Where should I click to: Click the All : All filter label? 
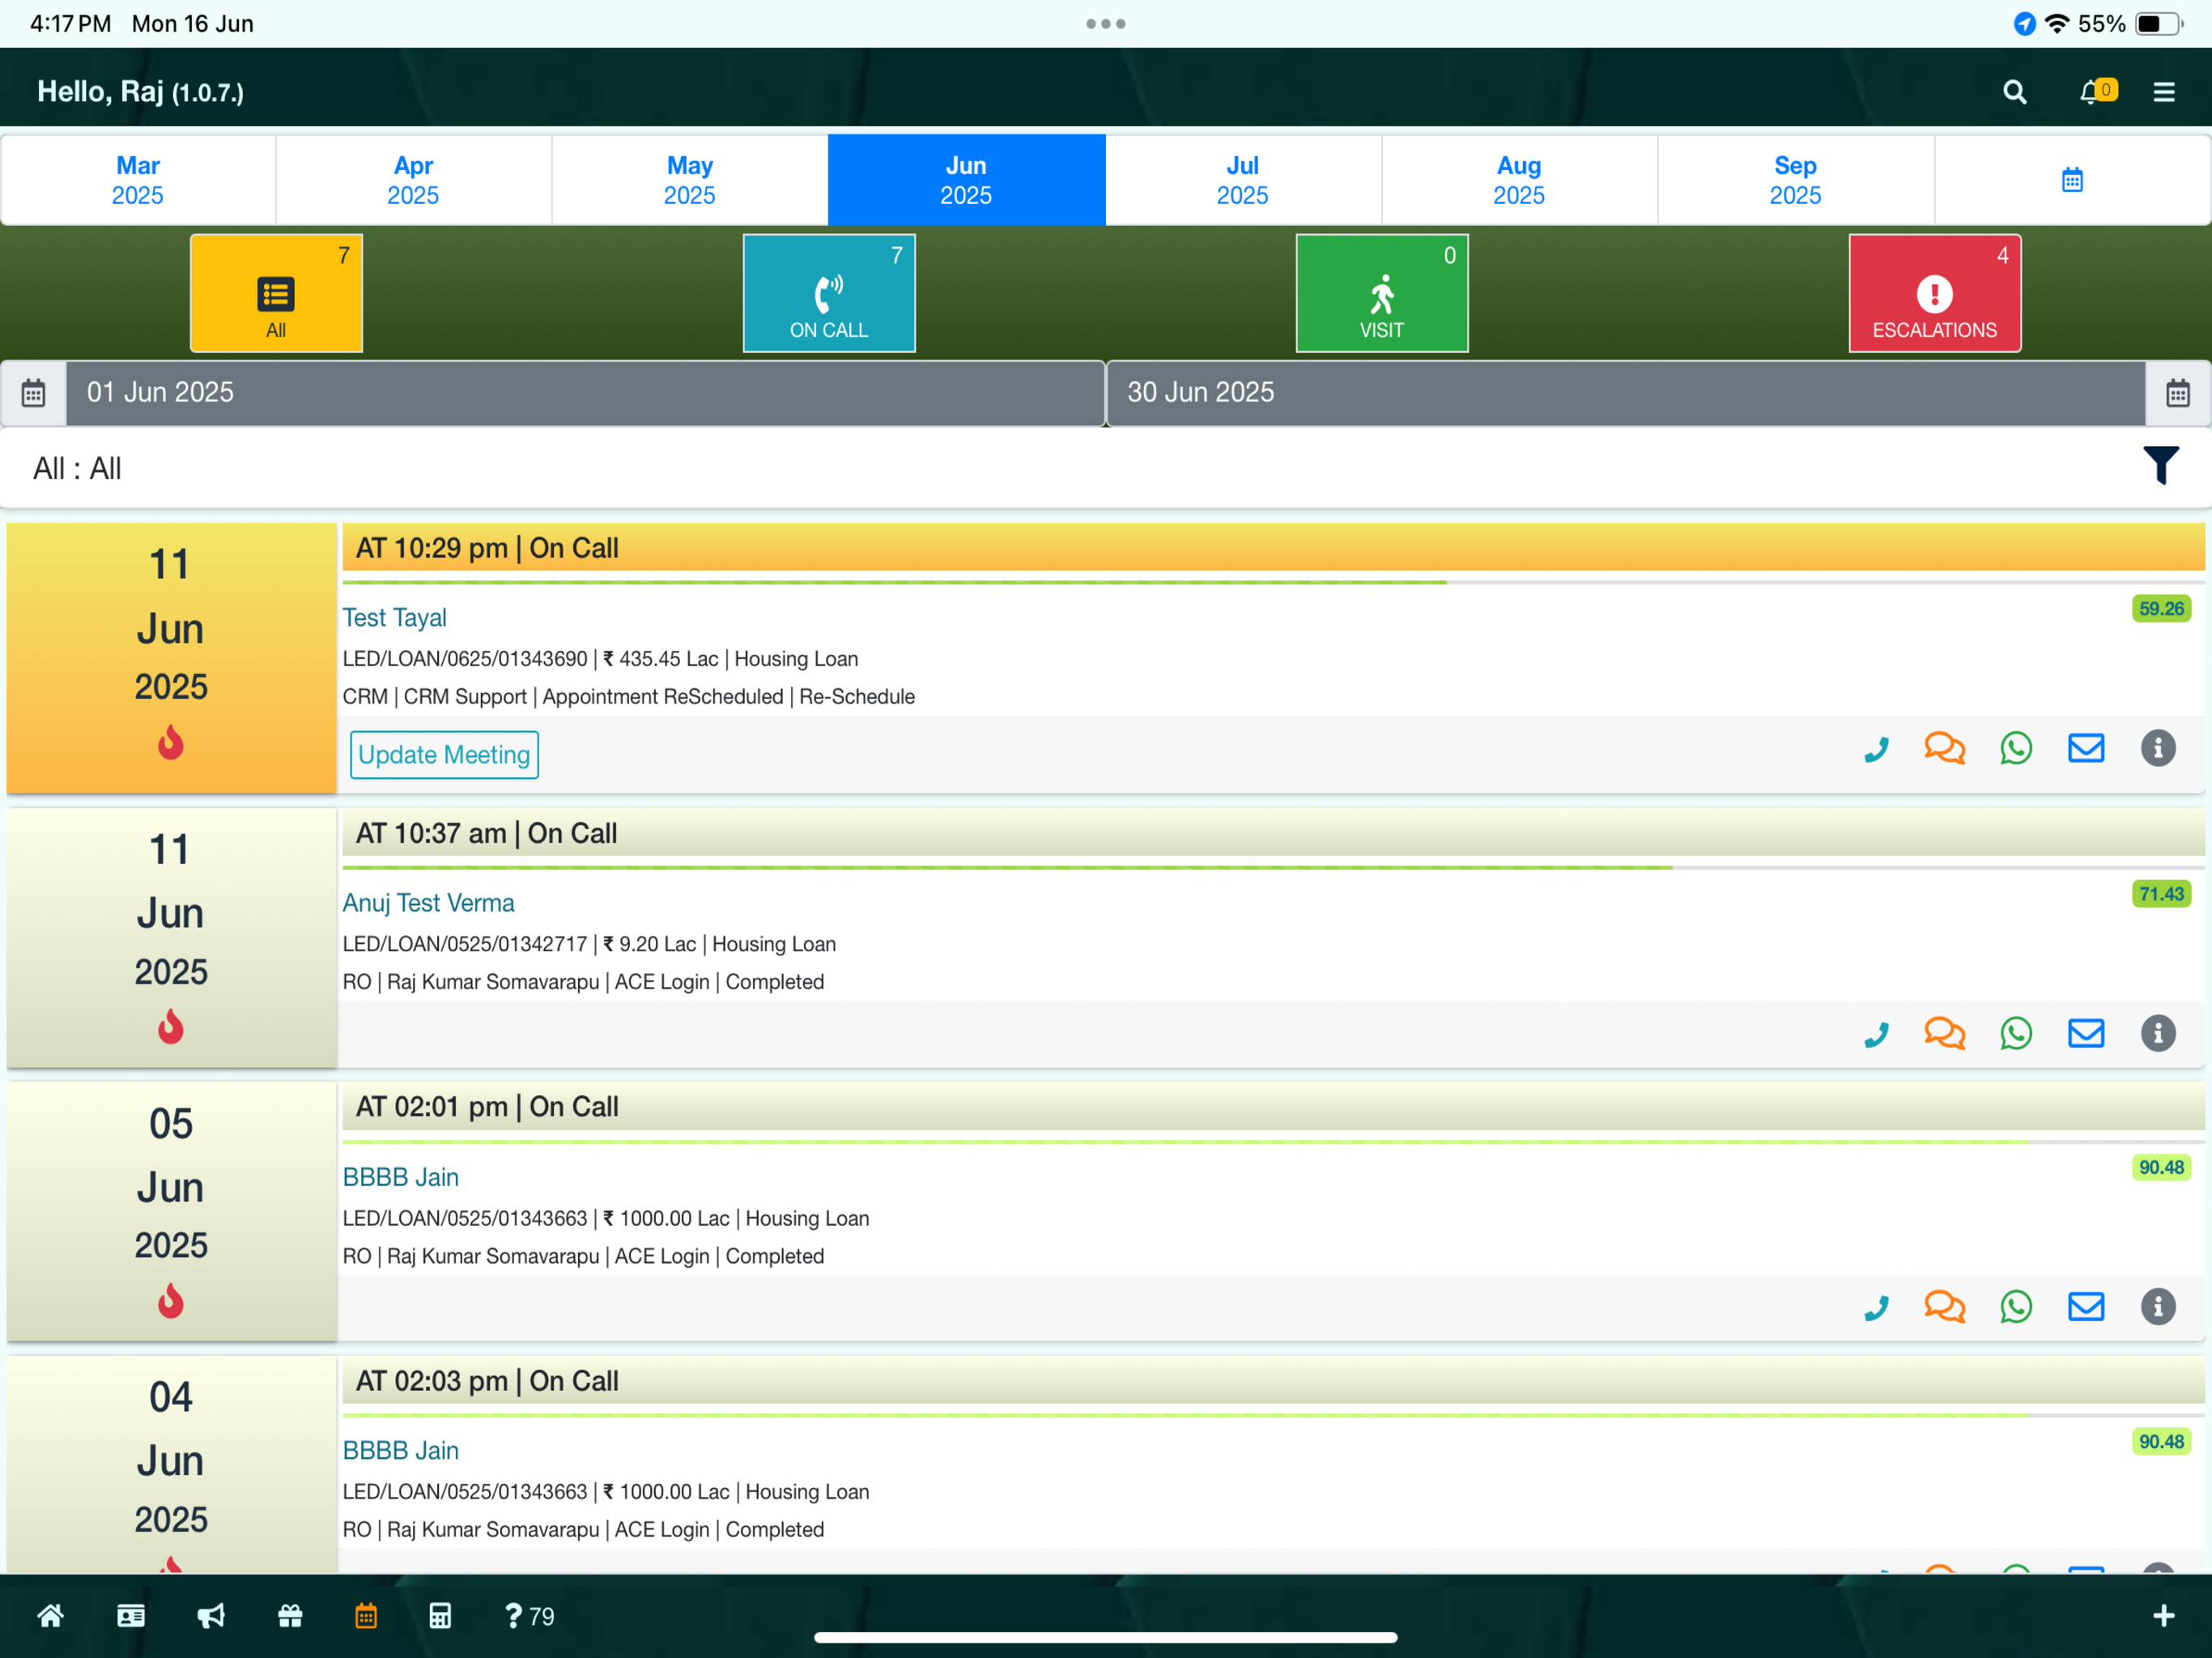(x=77, y=468)
